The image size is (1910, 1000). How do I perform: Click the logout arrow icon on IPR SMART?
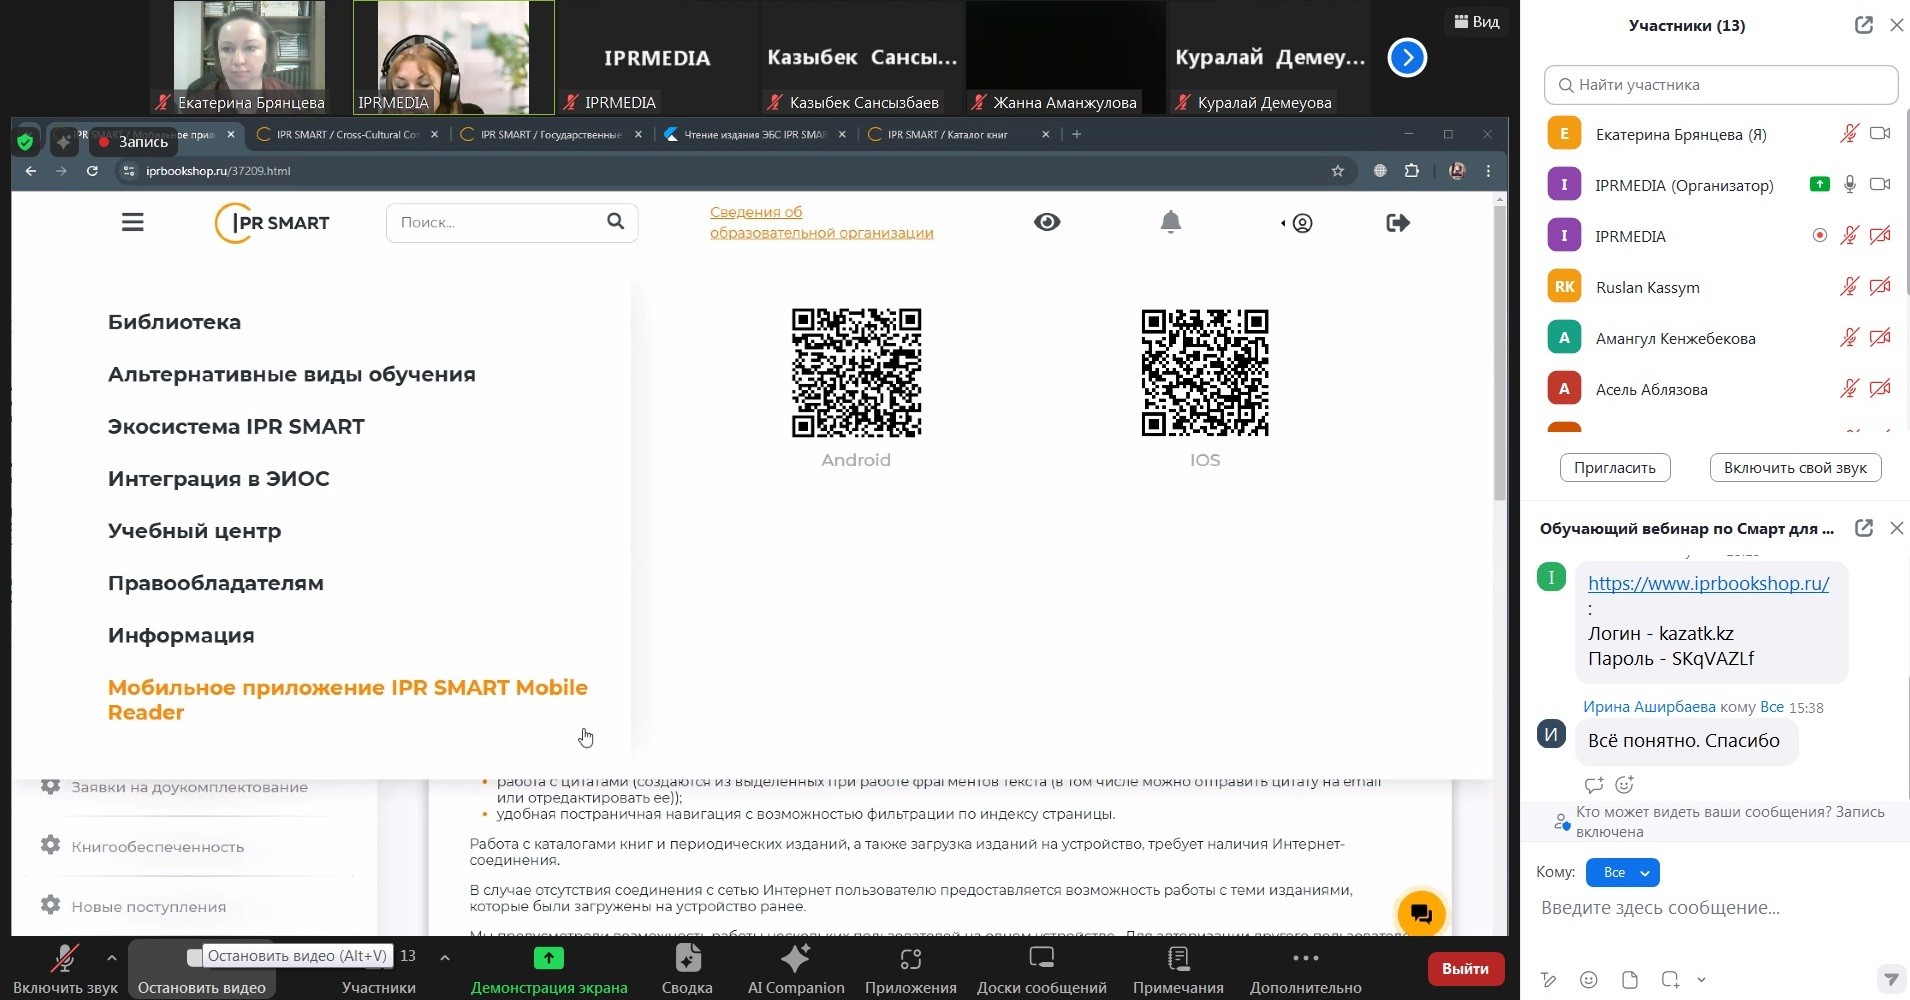1398,222
